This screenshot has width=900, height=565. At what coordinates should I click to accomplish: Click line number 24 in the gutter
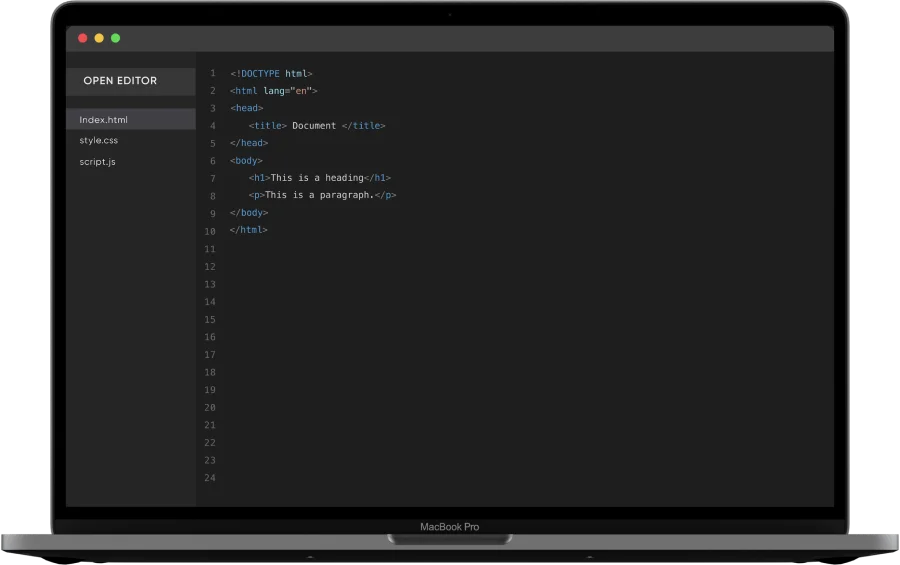click(210, 478)
